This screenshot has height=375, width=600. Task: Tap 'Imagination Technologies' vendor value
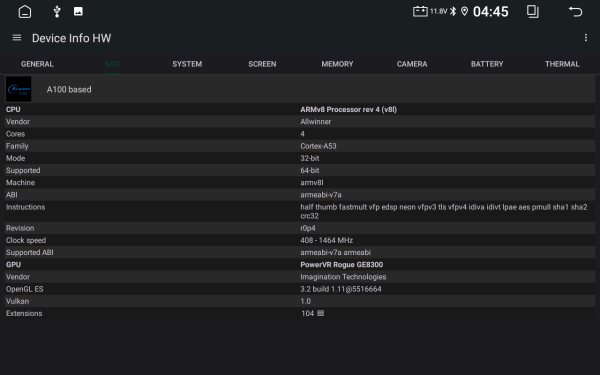click(x=343, y=277)
